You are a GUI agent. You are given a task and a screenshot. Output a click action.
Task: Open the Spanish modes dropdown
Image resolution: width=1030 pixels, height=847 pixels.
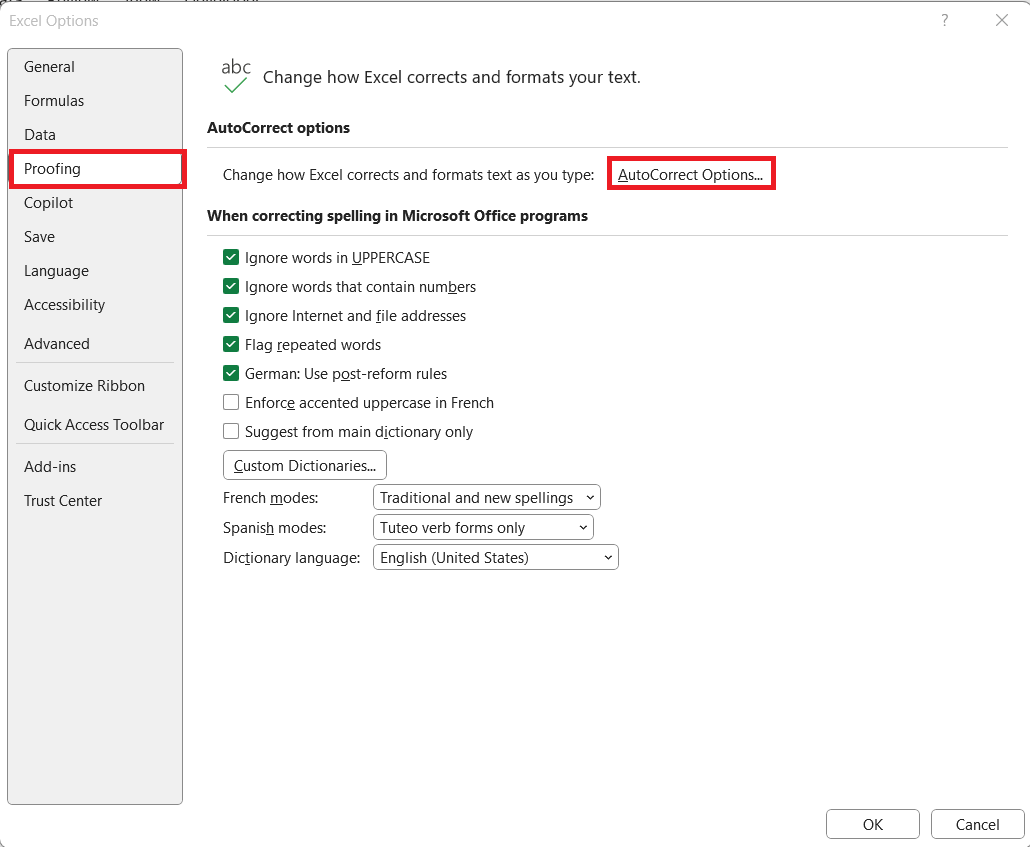tap(483, 527)
